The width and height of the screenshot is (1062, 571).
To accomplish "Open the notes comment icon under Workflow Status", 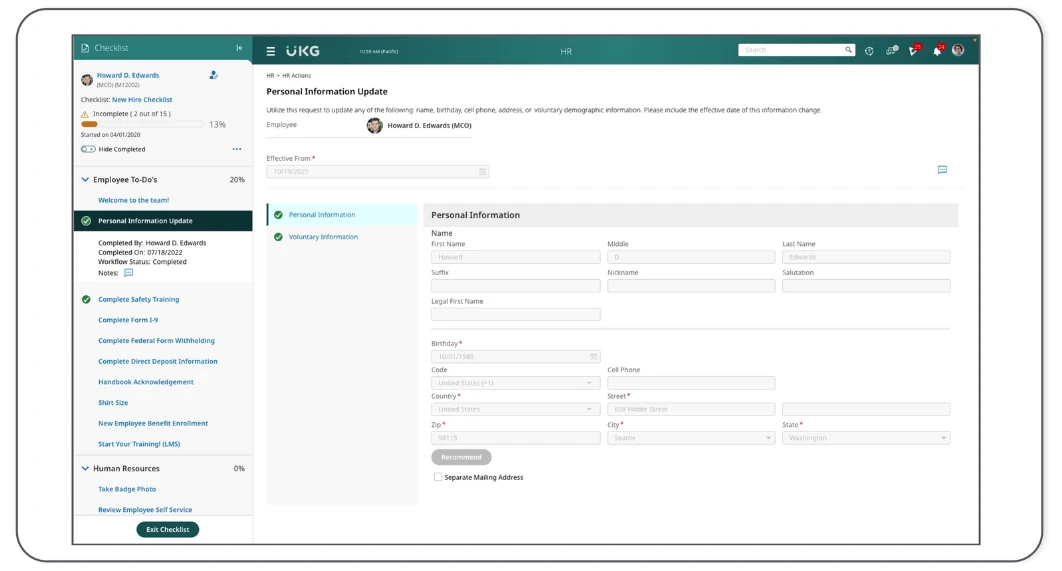I will 128,273.
